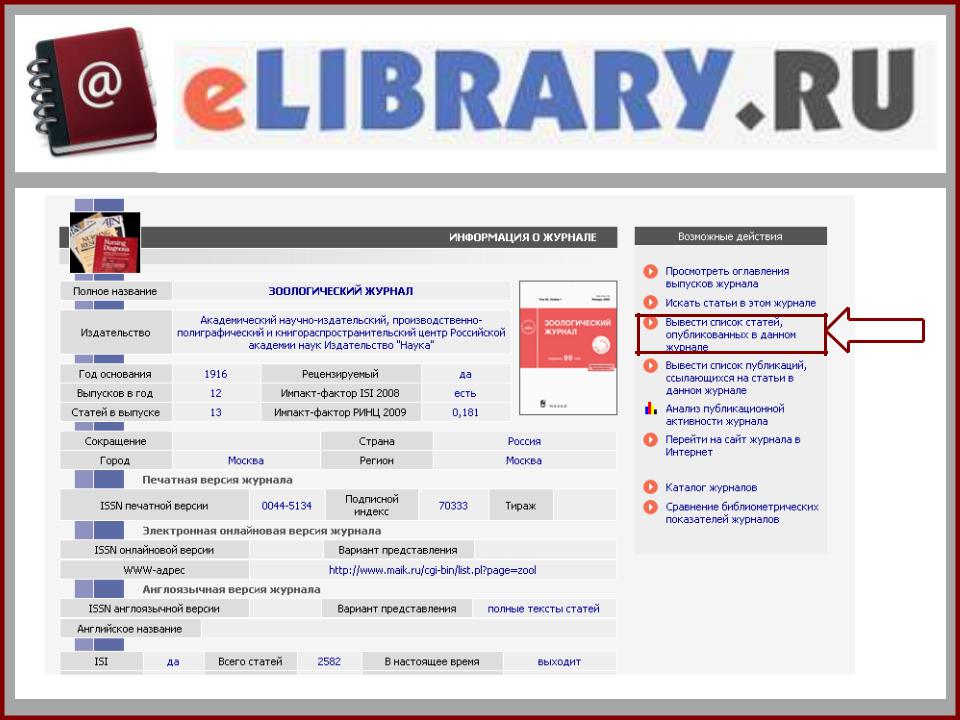Click orange arrow icon beside Сравнение библиометрических показателей
This screenshot has height=720, width=960.
pyautogui.click(x=650, y=507)
